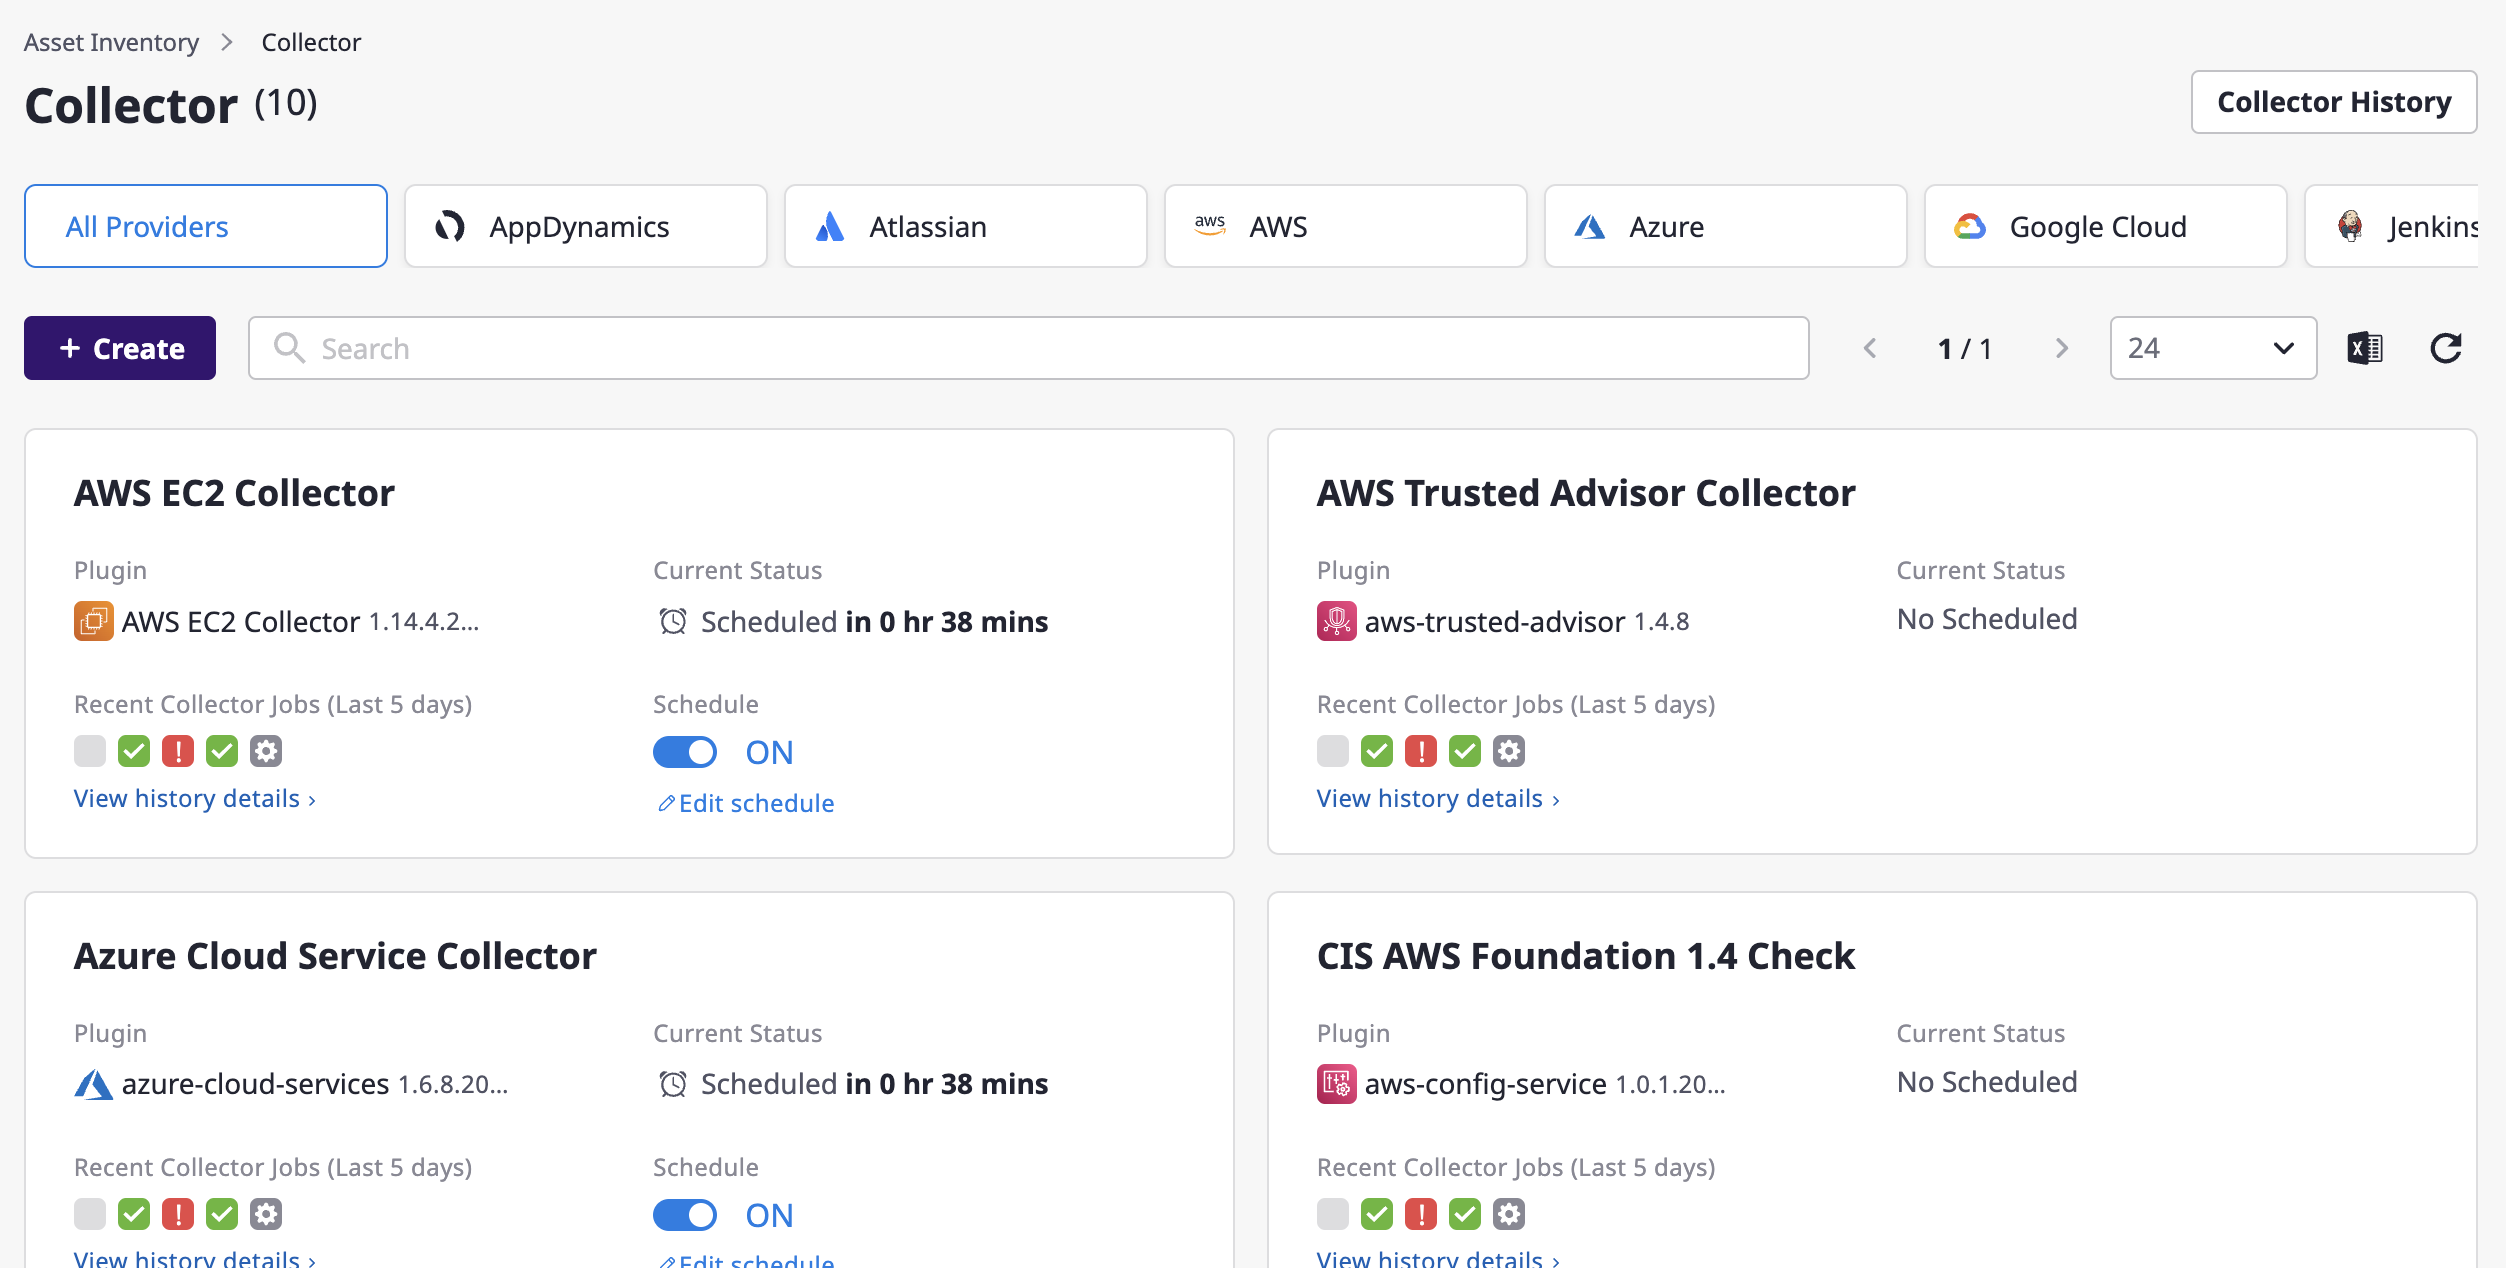The width and height of the screenshot is (2506, 1268).
Task: Click the refresh icon next to export
Action: coord(2445,348)
